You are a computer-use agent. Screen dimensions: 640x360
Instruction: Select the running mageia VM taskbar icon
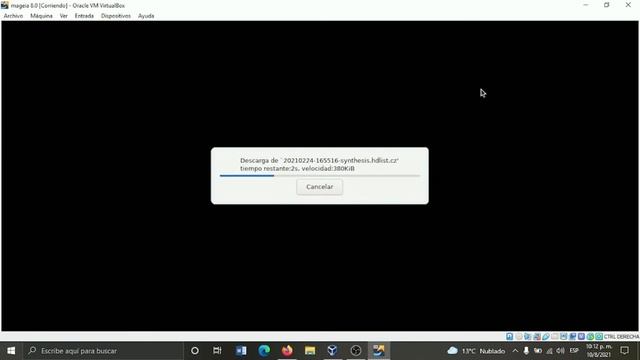coord(378,351)
